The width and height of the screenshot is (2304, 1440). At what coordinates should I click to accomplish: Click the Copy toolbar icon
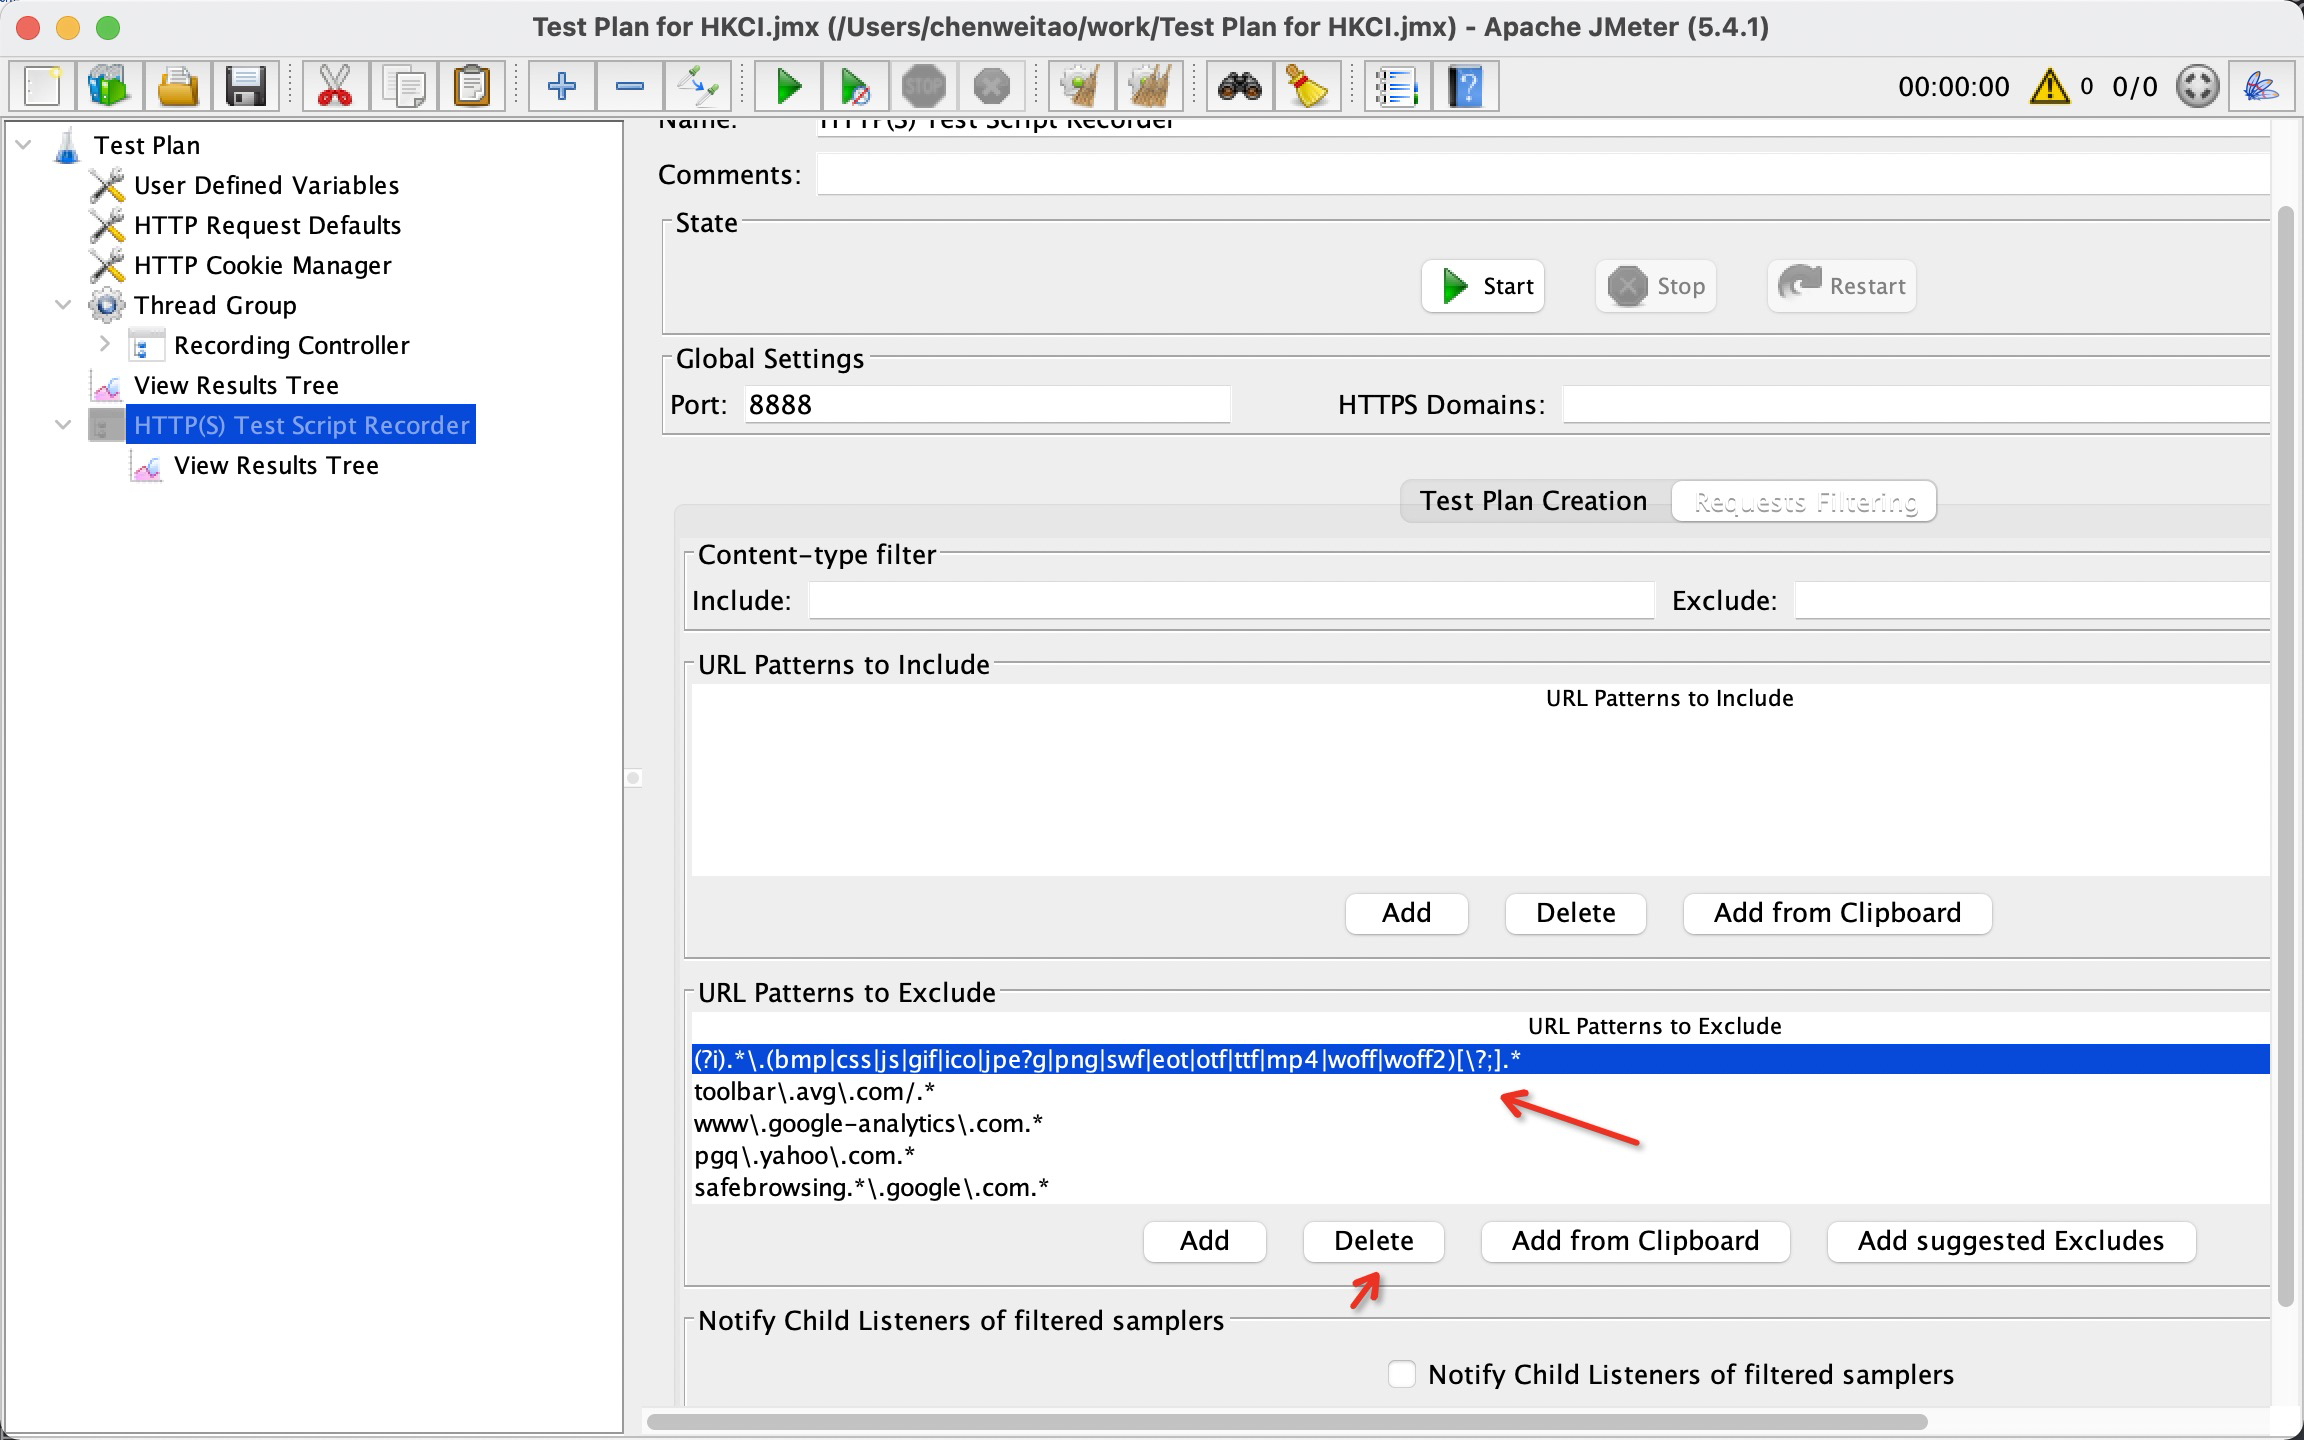point(404,86)
